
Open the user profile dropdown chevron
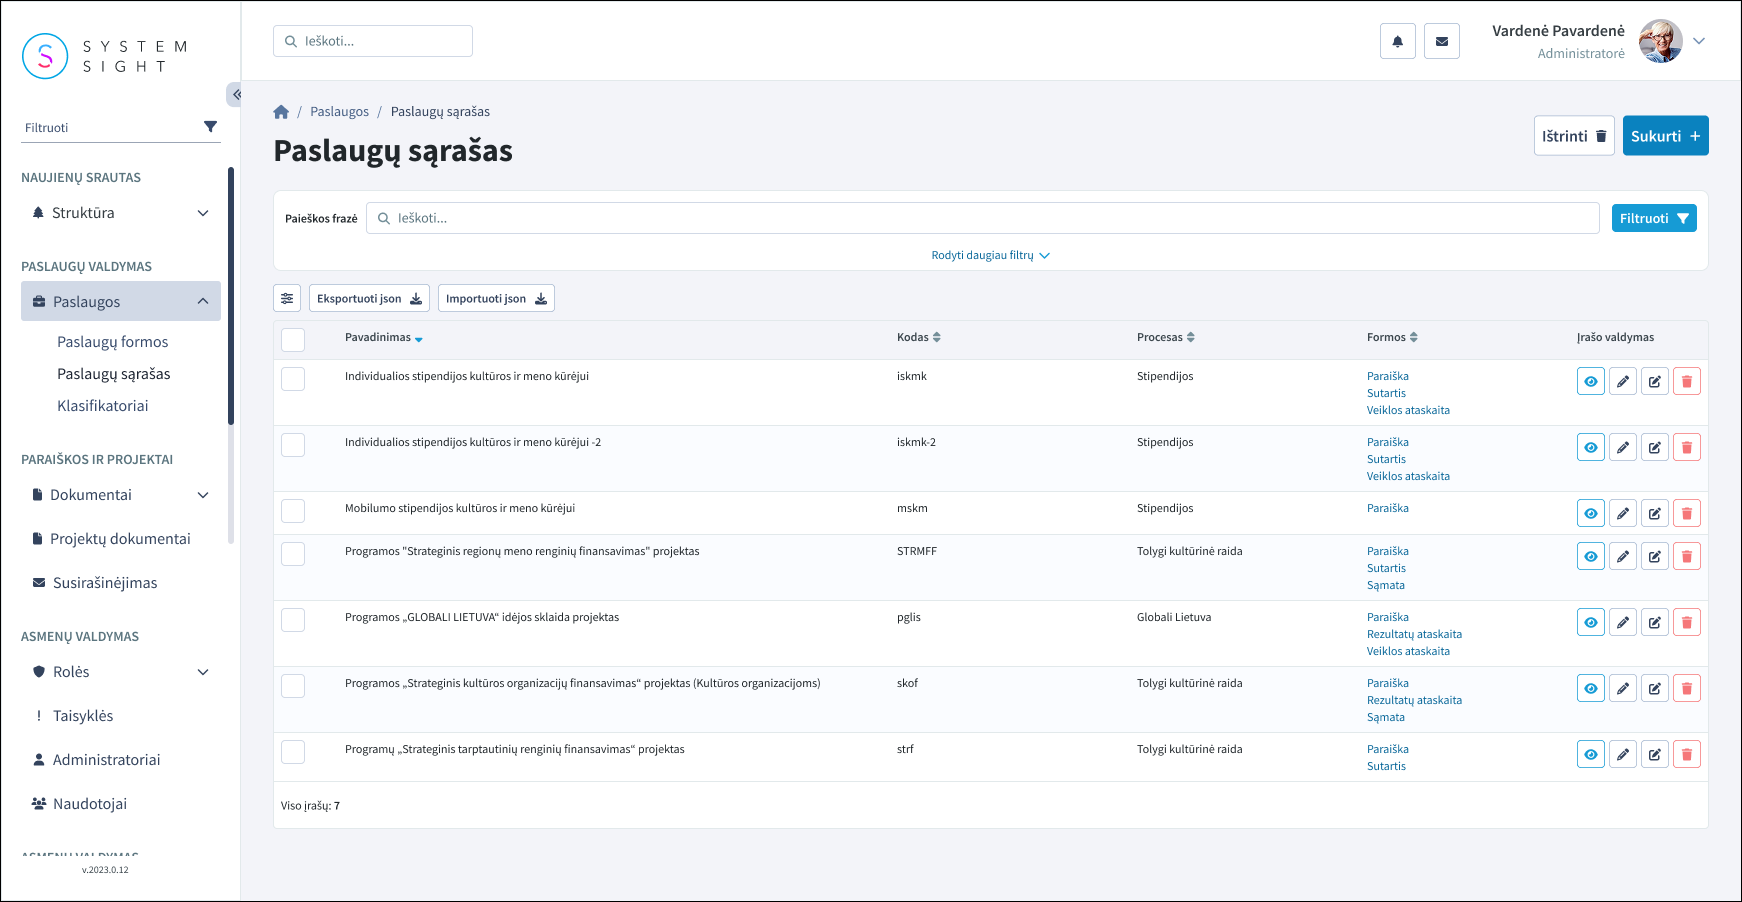coord(1698,41)
